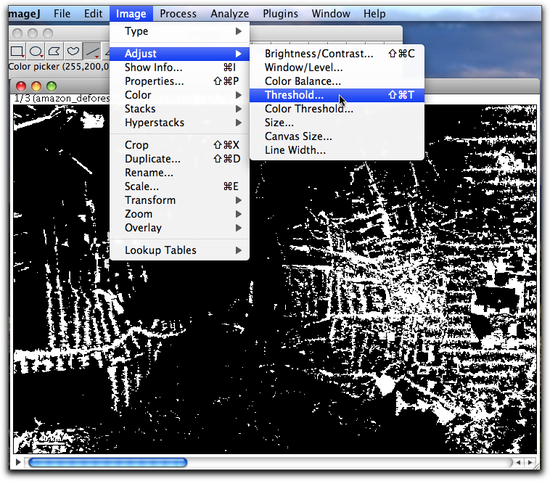The width and height of the screenshot is (550, 481).
Task: Choose Crop from Image menu
Action: coord(180,145)
